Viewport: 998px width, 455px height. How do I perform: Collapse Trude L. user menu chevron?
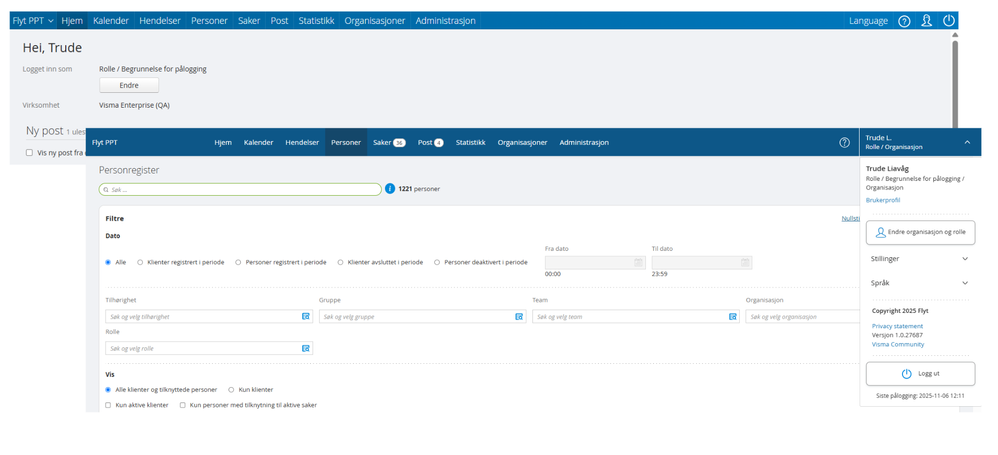[967, 143]
